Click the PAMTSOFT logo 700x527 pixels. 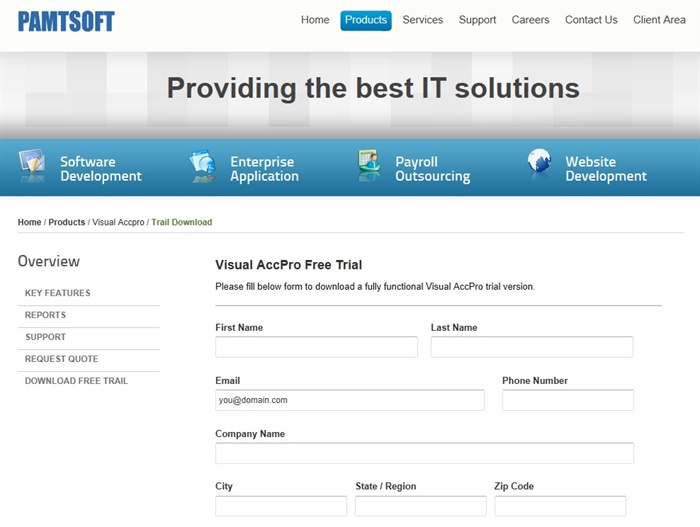click(x=66, y=21)
